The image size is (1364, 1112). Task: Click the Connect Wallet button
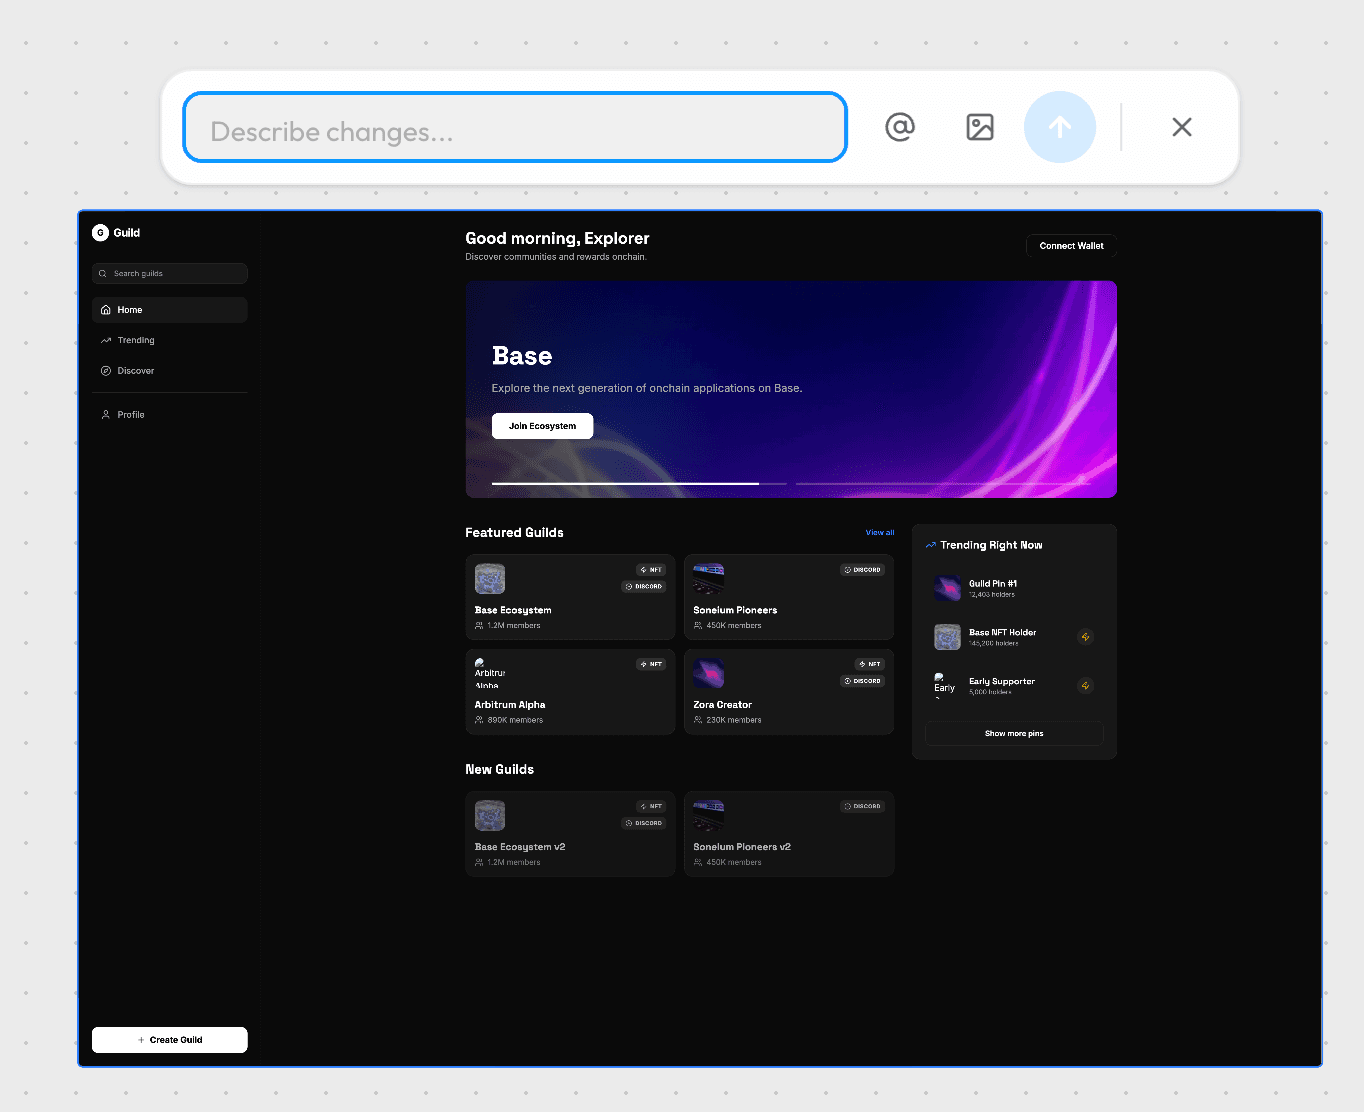pos(1071,246)
